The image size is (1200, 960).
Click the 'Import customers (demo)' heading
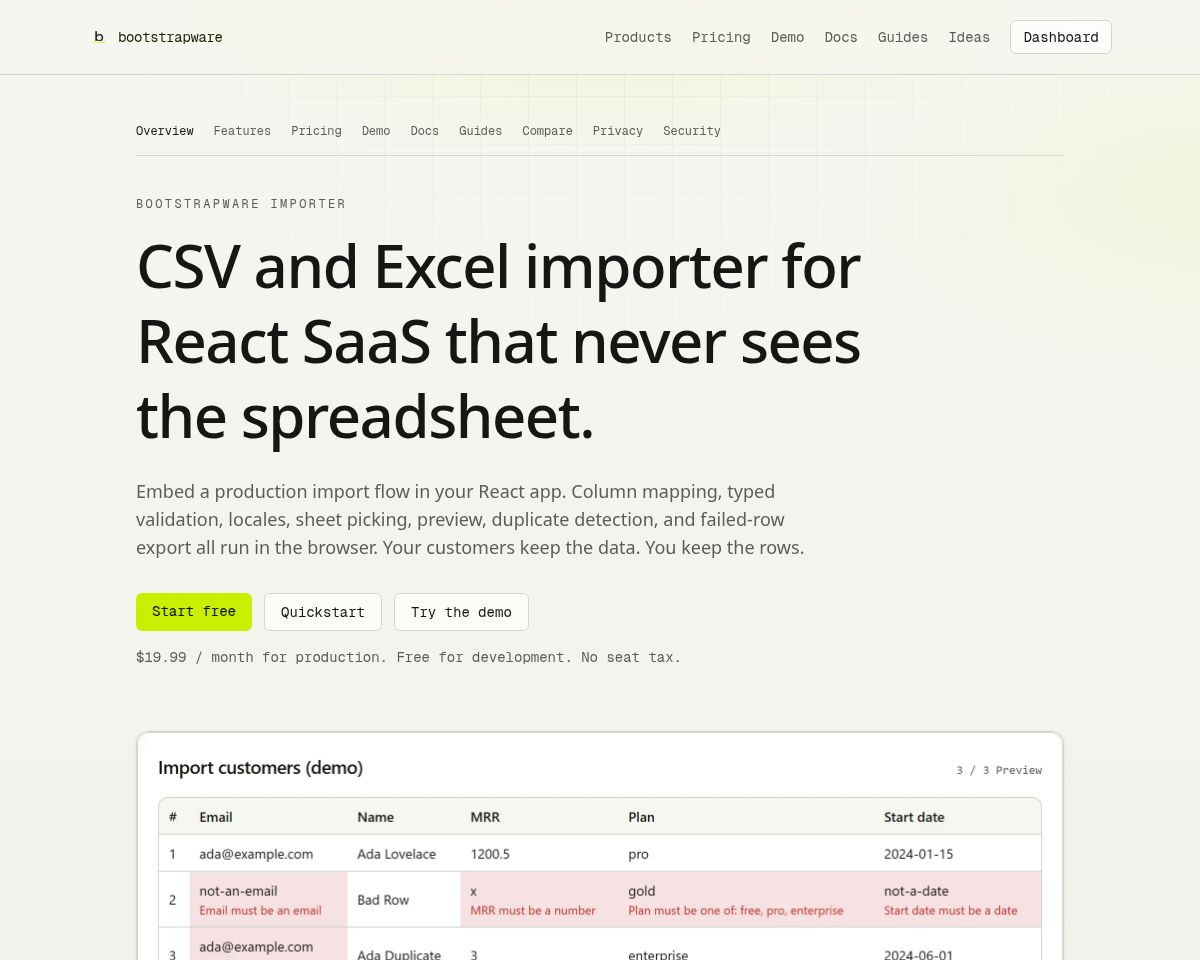260,768
